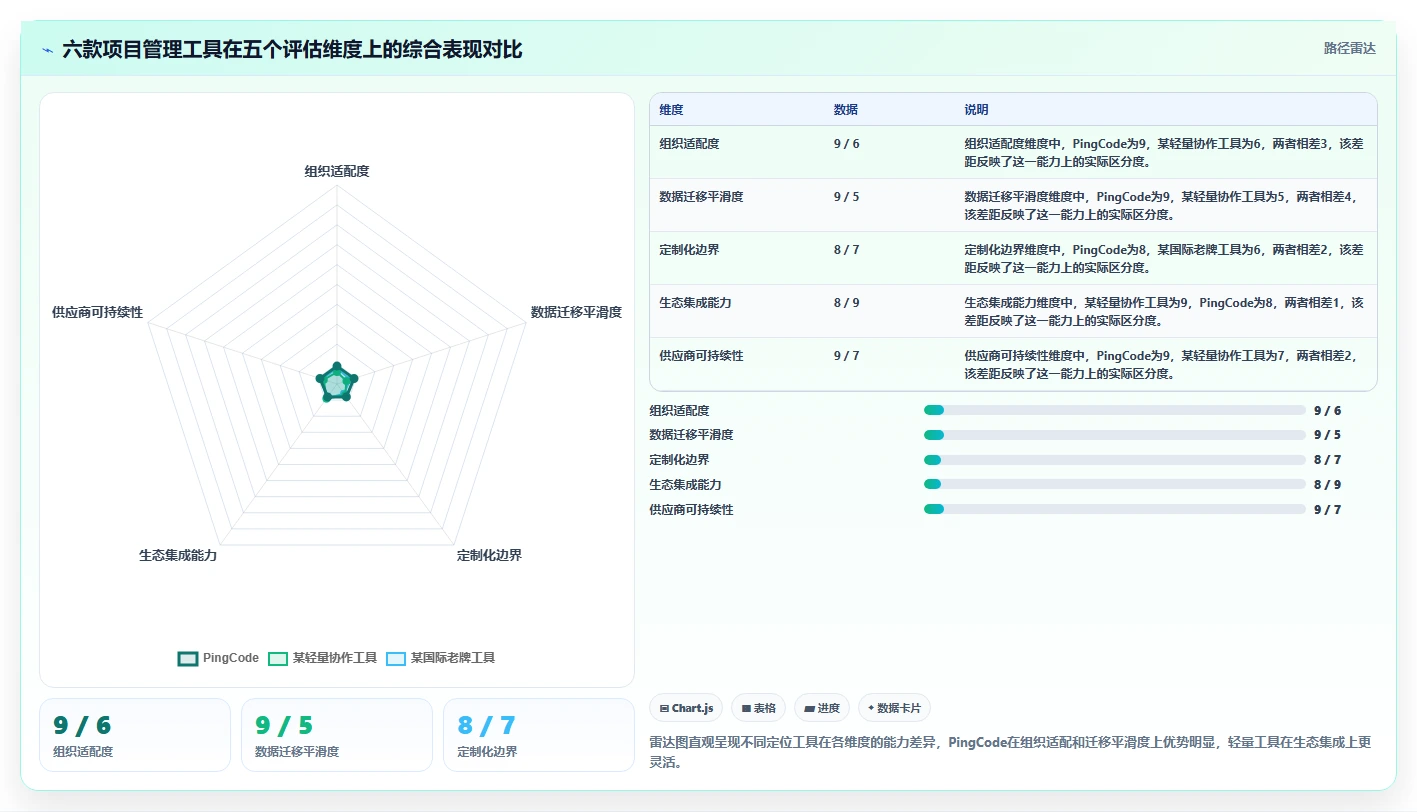
Task: Click the 生态集成能力 radar axis label
Action: click(x=178, y=555)
